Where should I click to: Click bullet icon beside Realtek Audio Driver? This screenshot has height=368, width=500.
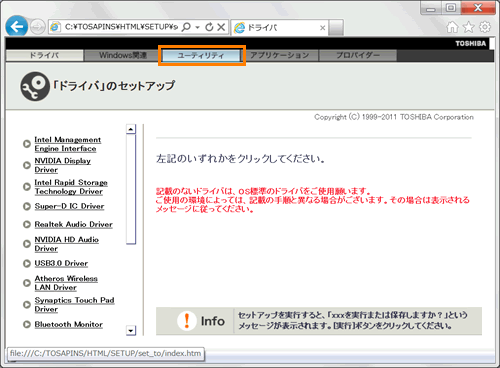pyautogui.click(x=27, y=224)
